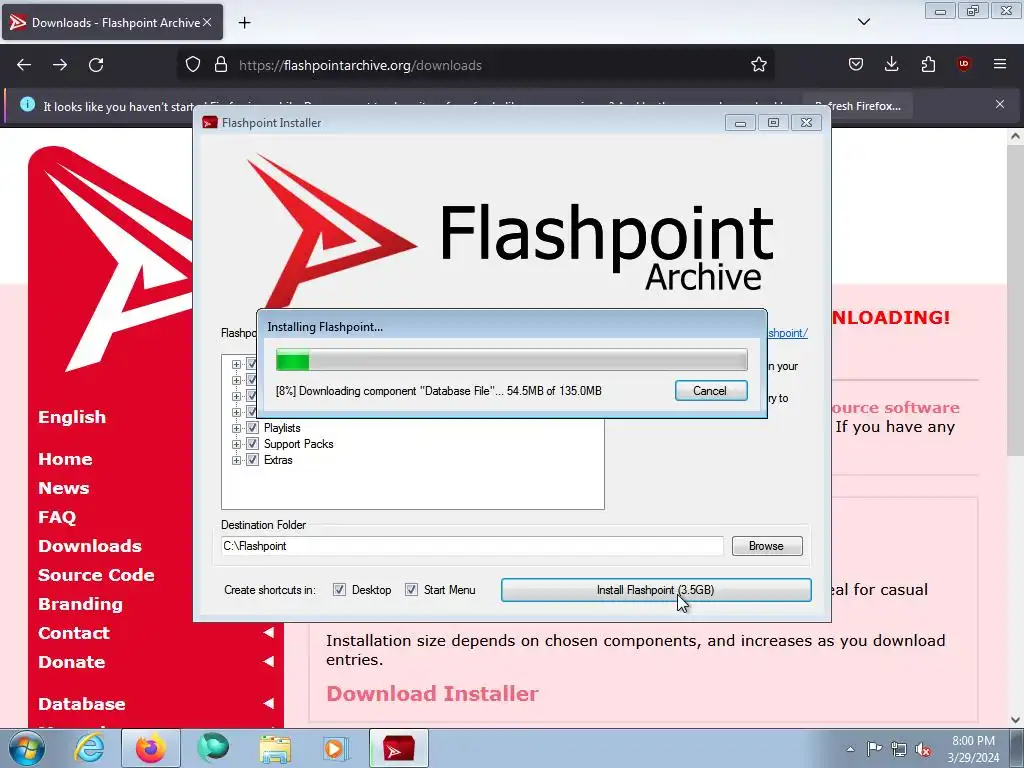The width and height of the screenshot is (1024, 768).
Task: Select the Support Packs tree item label
Action: point(298,444)
